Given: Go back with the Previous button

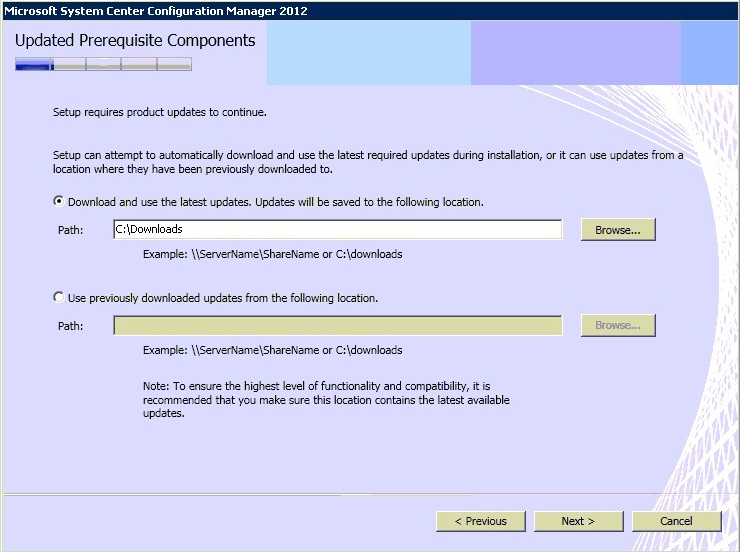Looking at the screenshot, I should (480, 521).
